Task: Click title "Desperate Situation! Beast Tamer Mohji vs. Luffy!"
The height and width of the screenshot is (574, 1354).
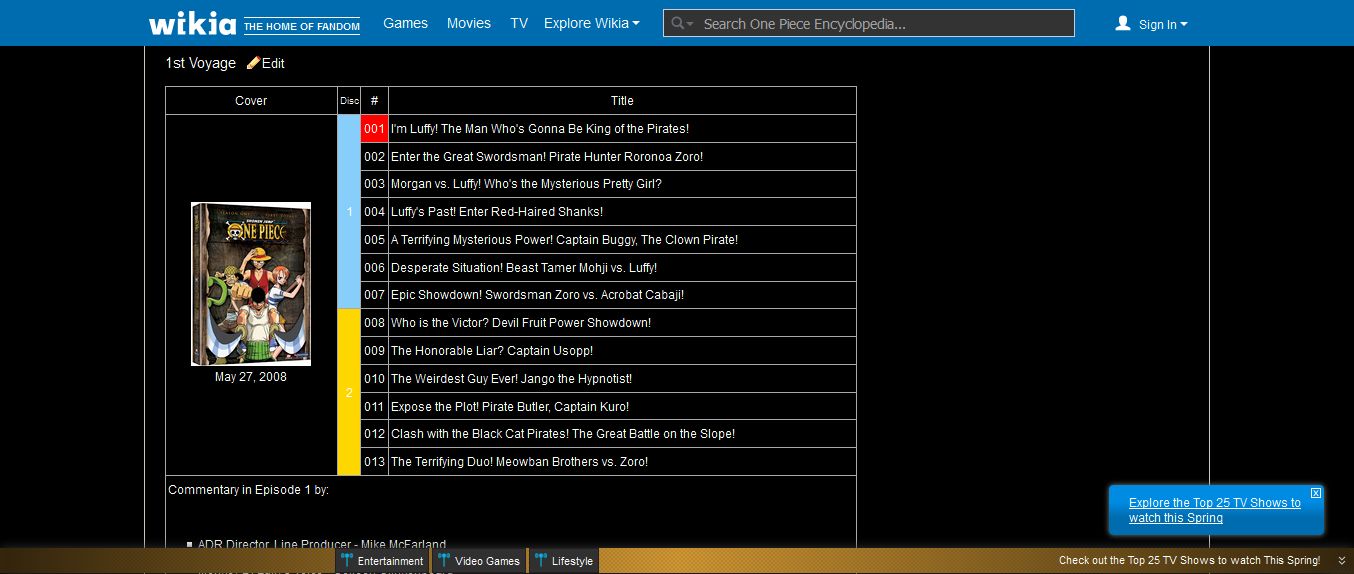Action: coord(524,268)
